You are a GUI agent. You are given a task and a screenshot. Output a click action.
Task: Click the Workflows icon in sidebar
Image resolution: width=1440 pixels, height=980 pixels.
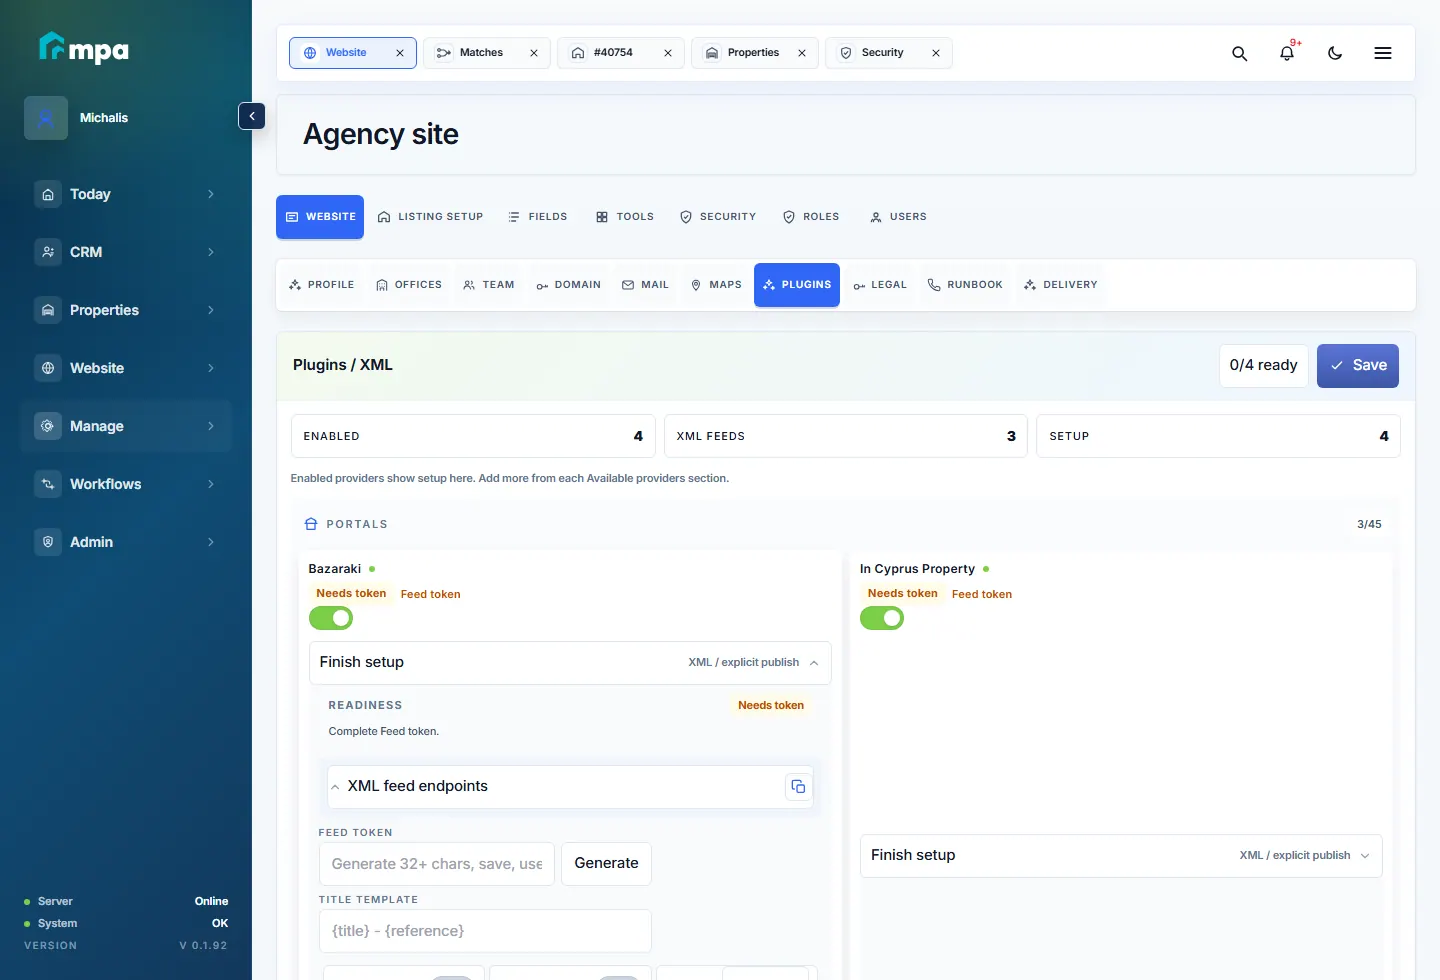[48, 484]
